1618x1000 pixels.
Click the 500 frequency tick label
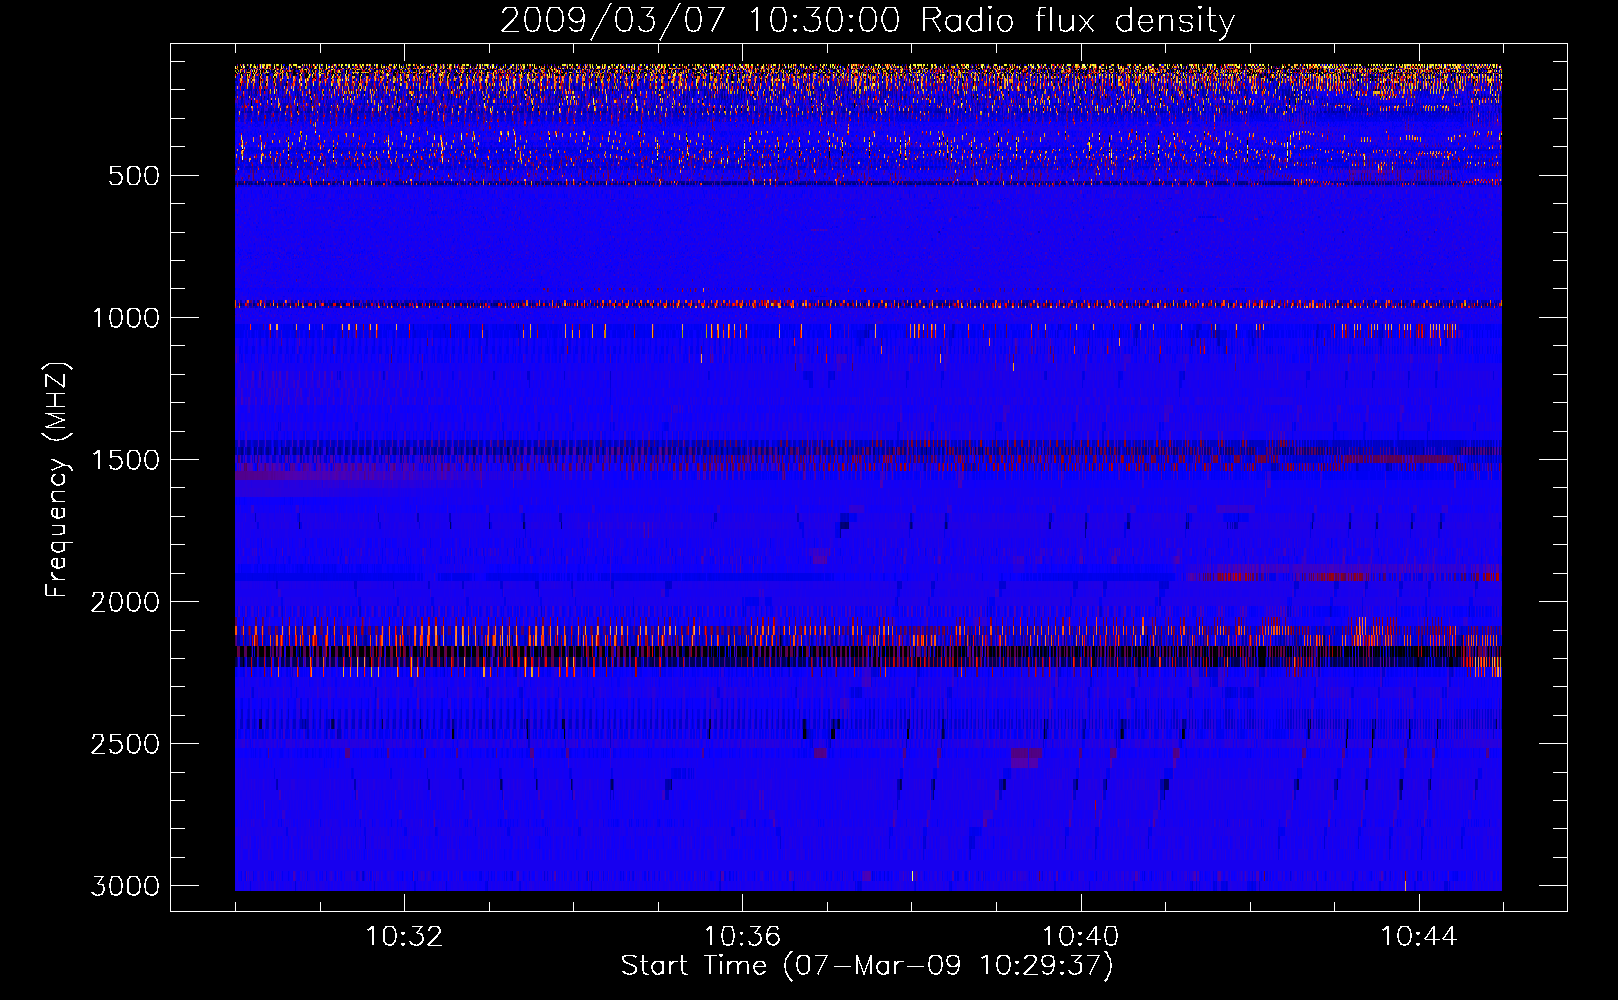pyautogui.click(x=133, y=176)
